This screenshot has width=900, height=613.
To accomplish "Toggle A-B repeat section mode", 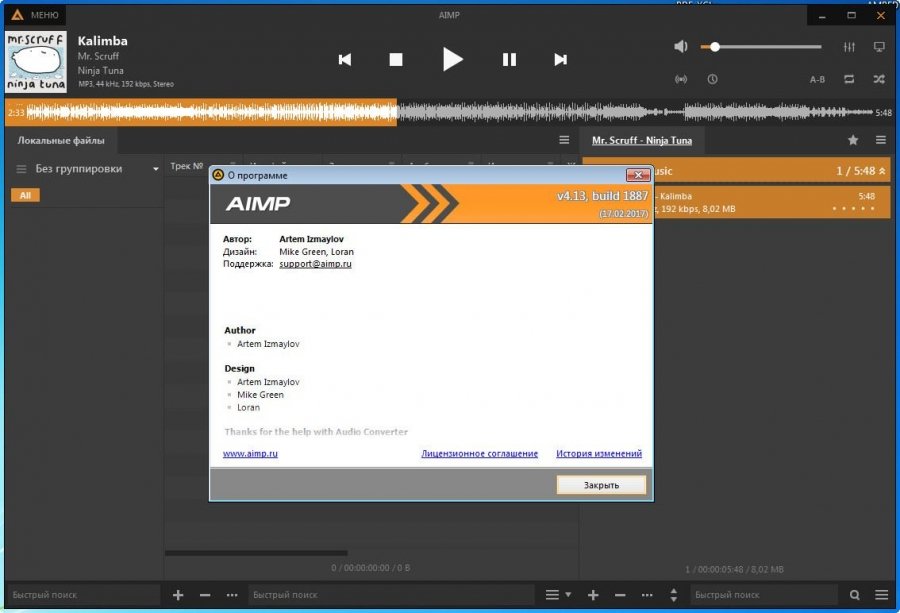I will pos(817,79).
